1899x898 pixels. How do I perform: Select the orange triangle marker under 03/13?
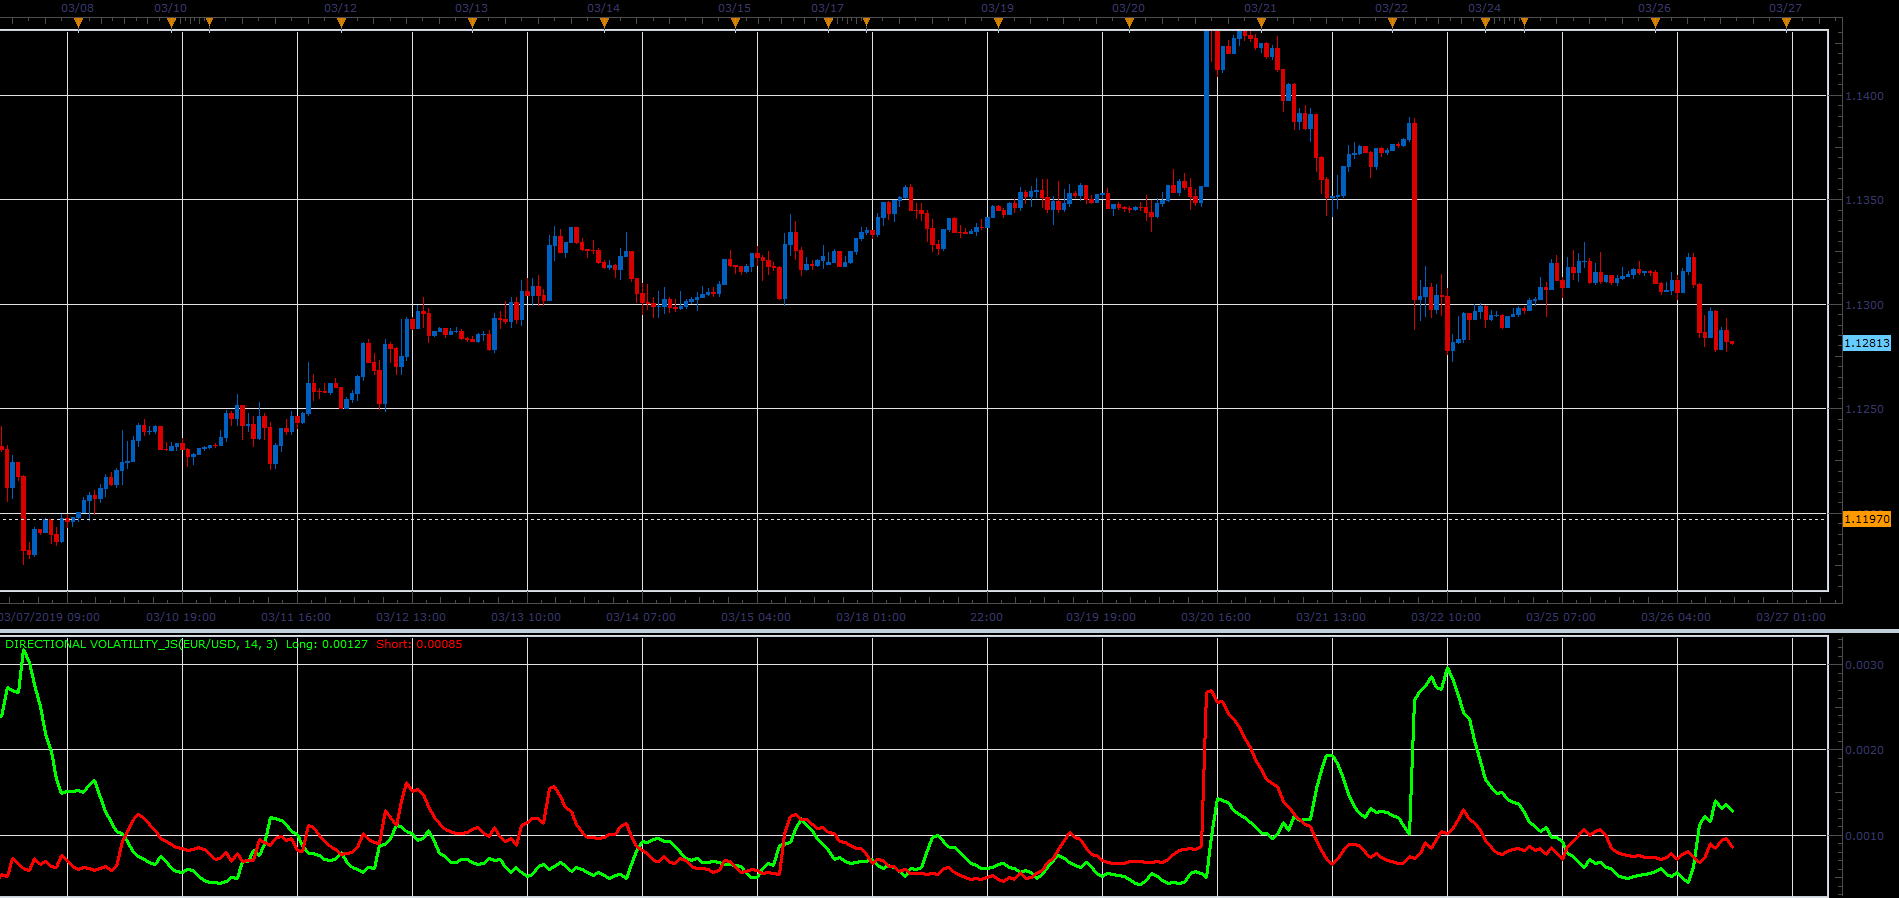tap(472, 21)
